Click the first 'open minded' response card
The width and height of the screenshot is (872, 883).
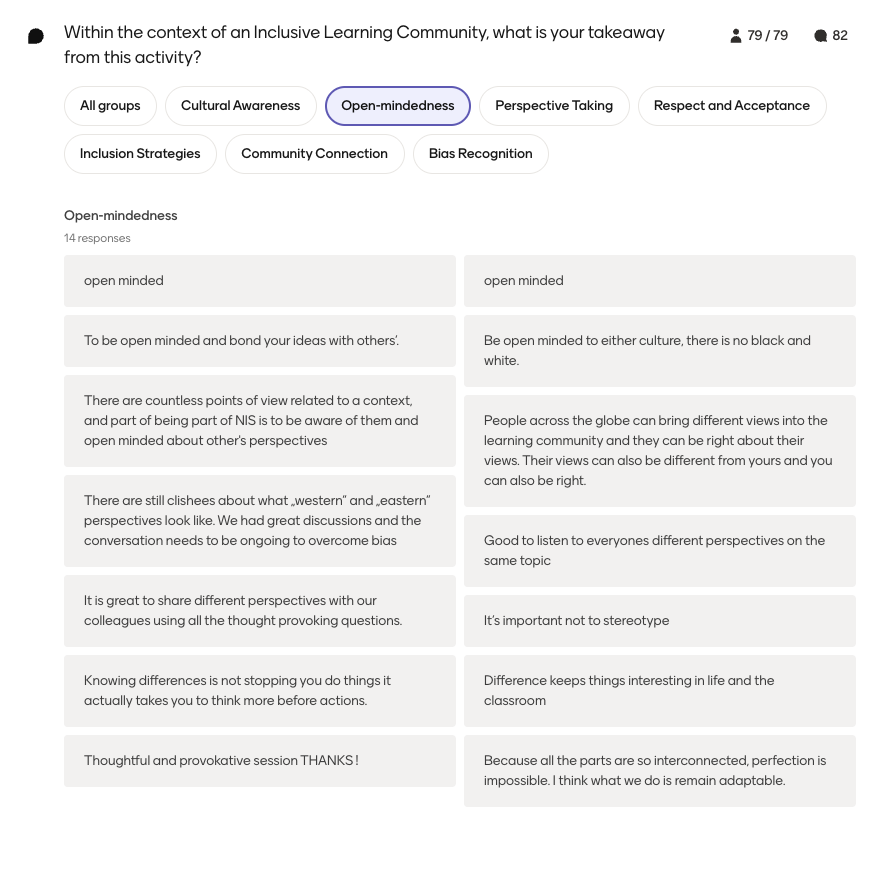[260, 281]
